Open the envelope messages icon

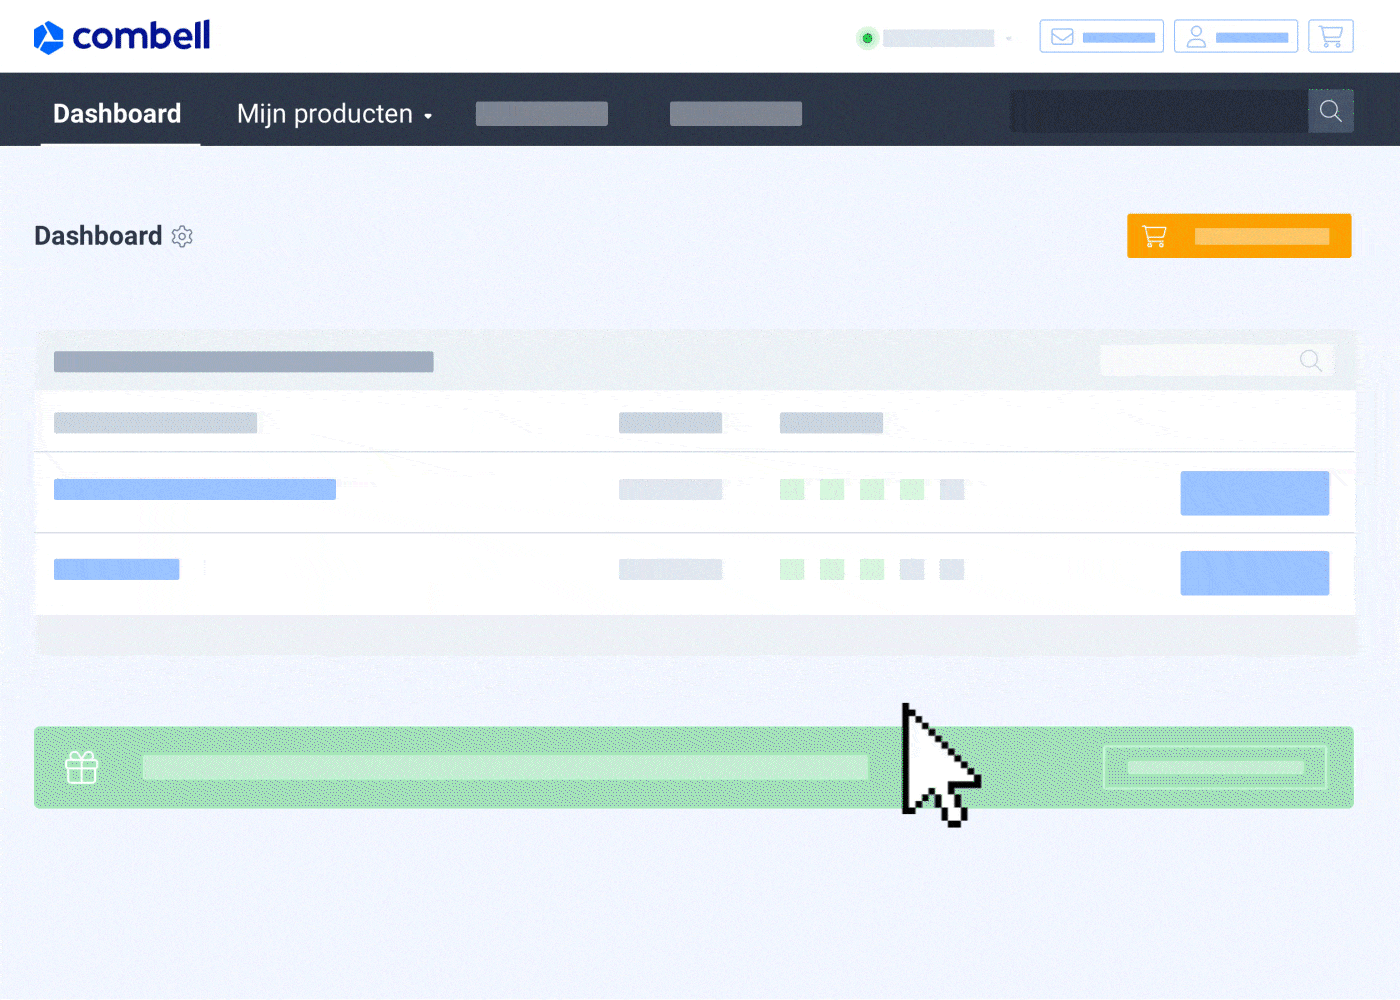click(1062, 36)
